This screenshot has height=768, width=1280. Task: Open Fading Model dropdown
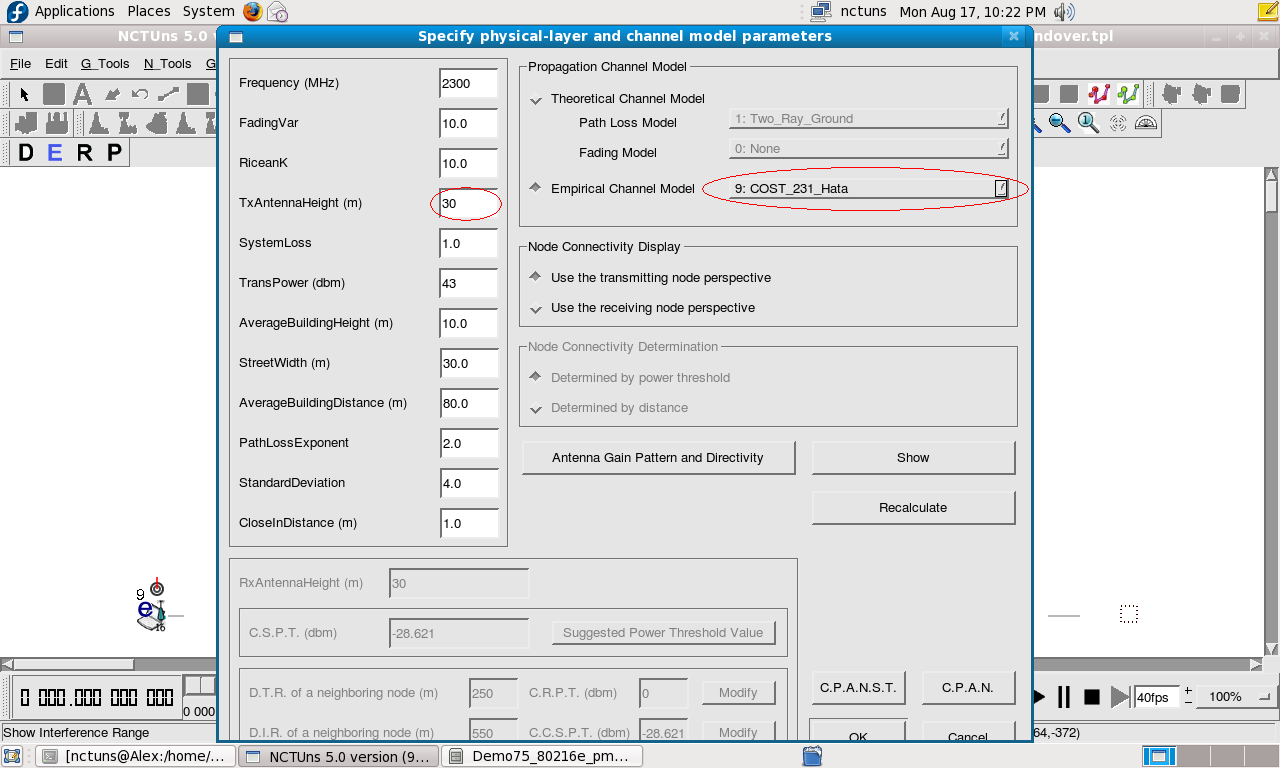(x=869, y=148)
